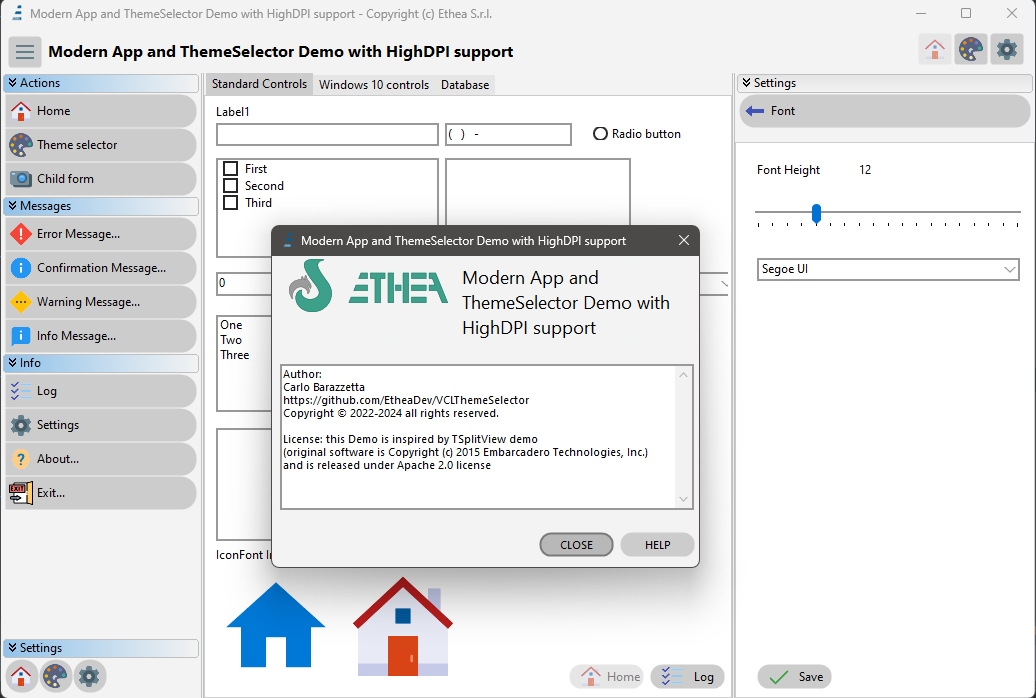Image resolution: width=1036 pixels, height=698 pixels.
Task: Click the Error Message icon
Action: pos(22,233)
